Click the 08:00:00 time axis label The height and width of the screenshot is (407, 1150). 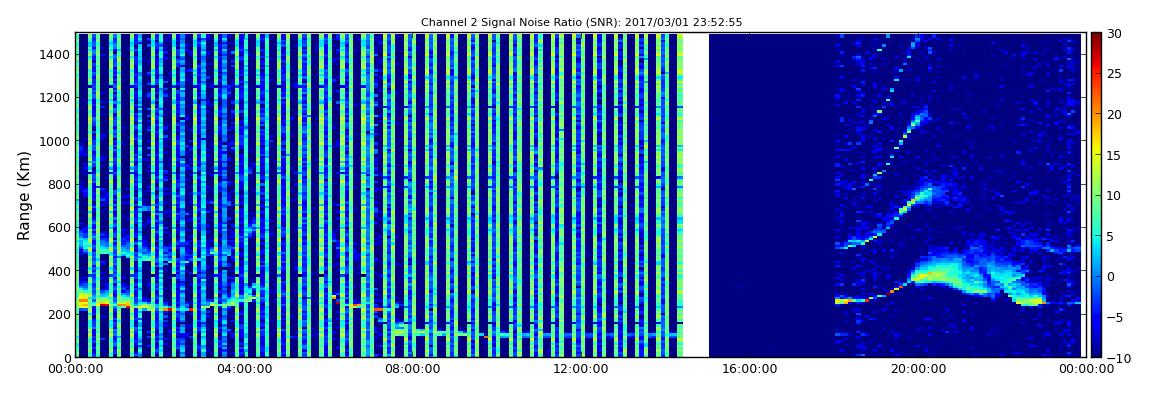tap(412, 369)
